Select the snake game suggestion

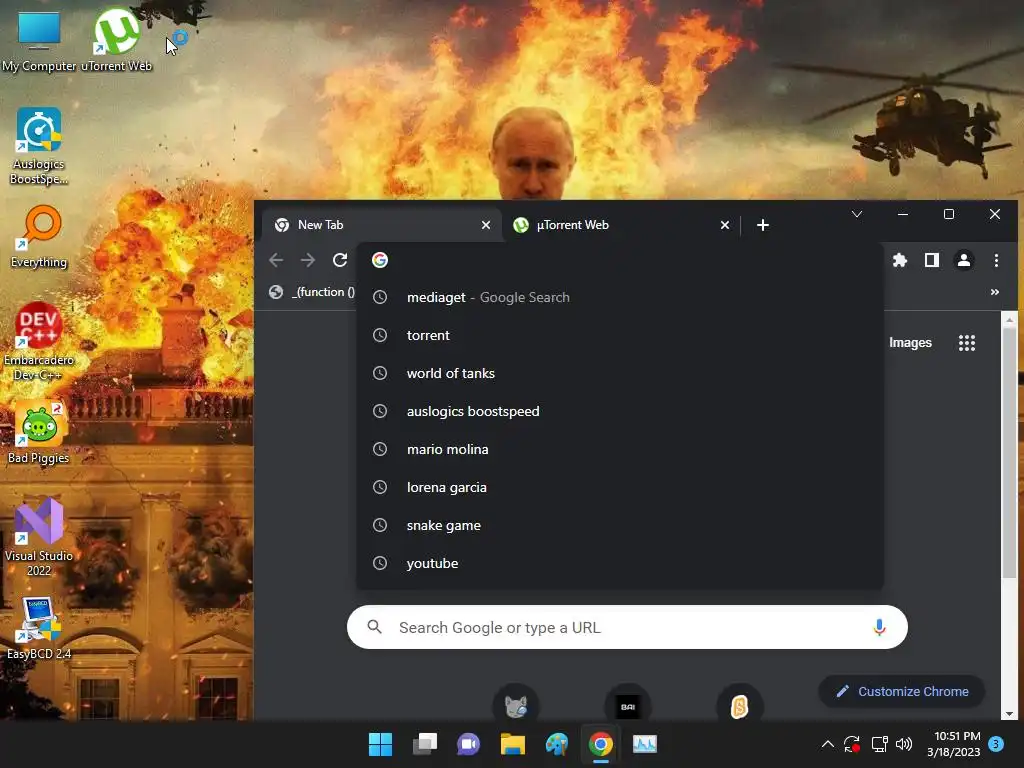[620, 525]
